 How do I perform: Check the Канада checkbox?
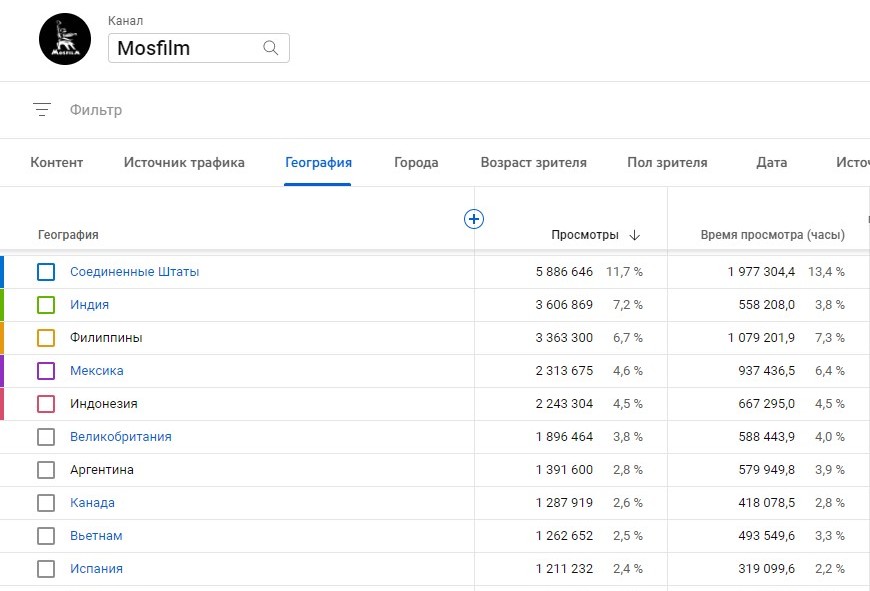[46, 503]
